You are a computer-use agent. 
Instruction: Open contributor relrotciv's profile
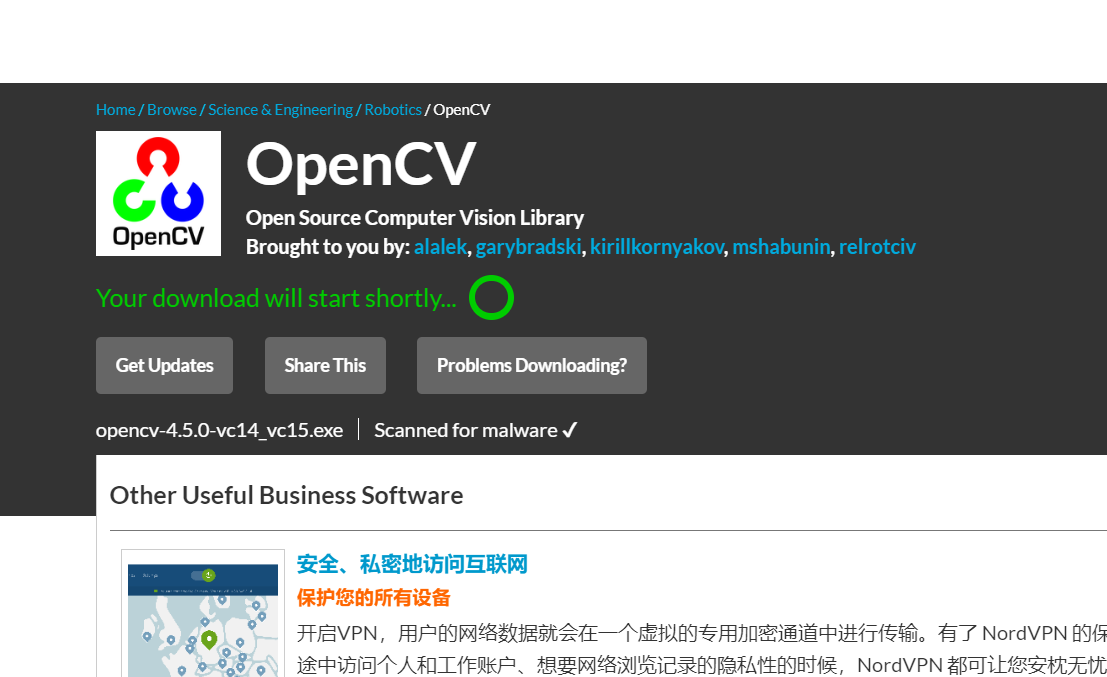coord(877,246)
